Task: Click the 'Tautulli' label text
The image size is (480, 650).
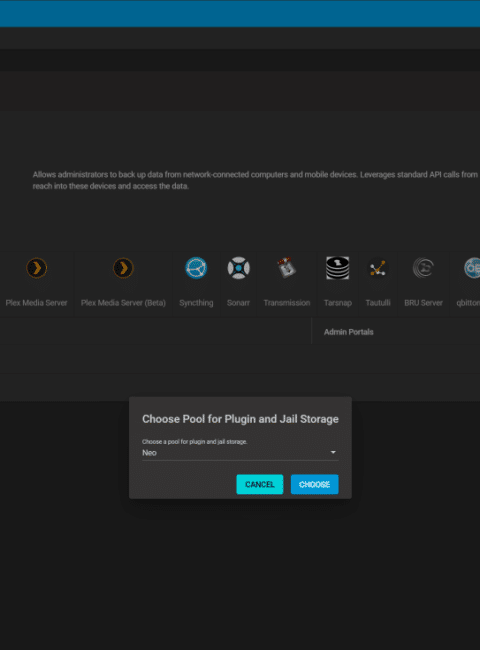Action: coord(378,303)
